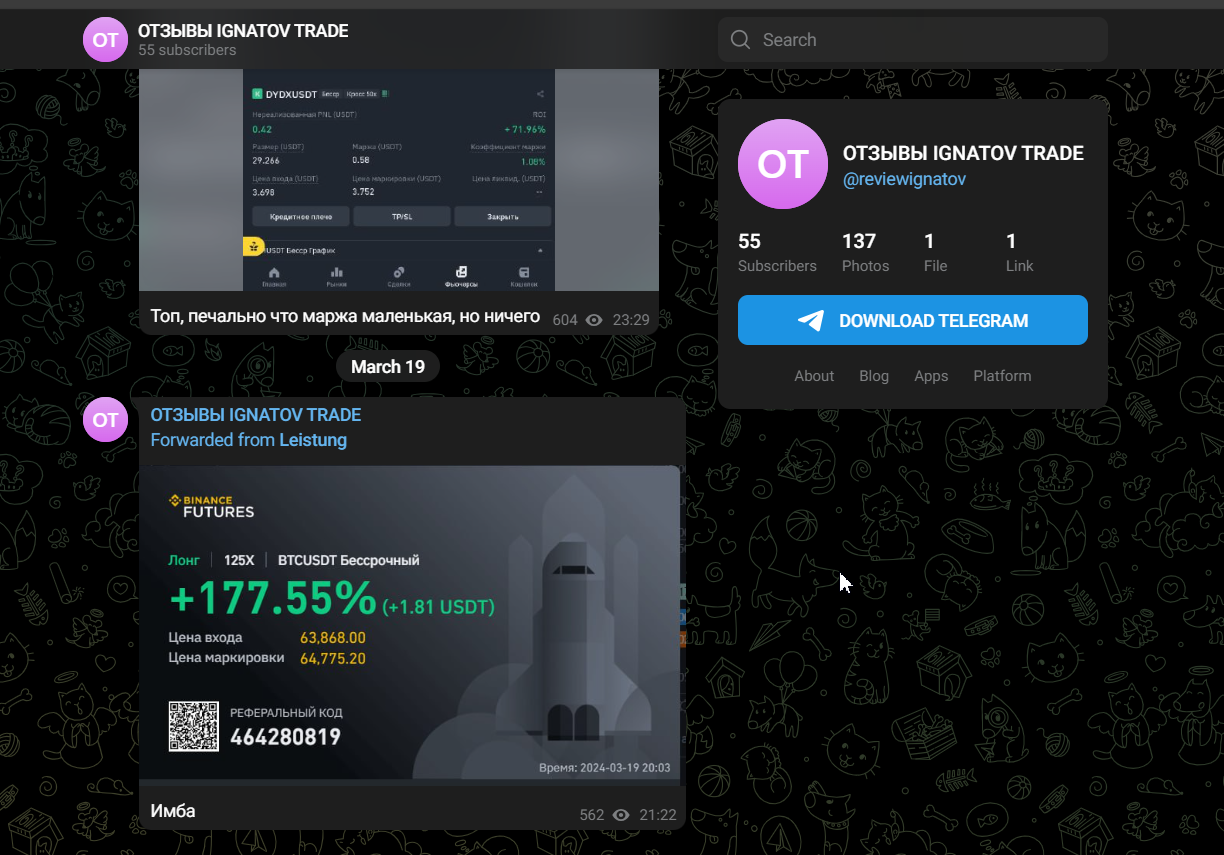Image resolution: width=1224 pixels, height=855 pixels.
Task: Click the 55 subscribers text in header
Action: (x=187, y=50)
